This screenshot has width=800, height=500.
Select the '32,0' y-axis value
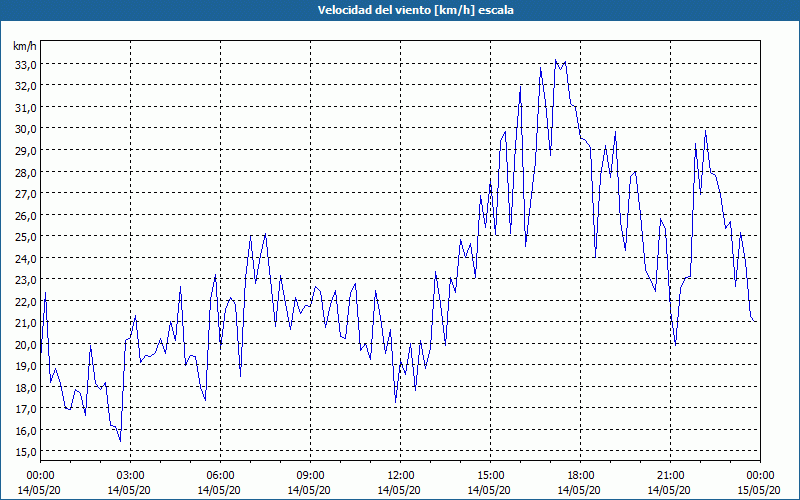[25, 86]
